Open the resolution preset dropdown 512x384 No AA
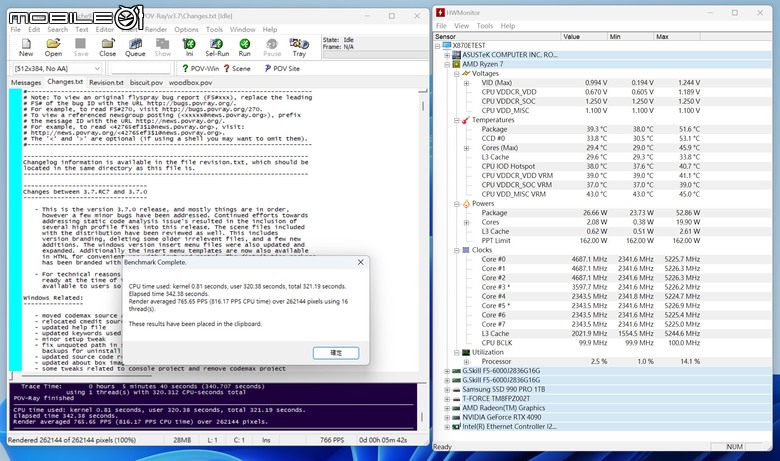Image resolution: width=780 pixels, height=461 pixels. pos(57,69)
